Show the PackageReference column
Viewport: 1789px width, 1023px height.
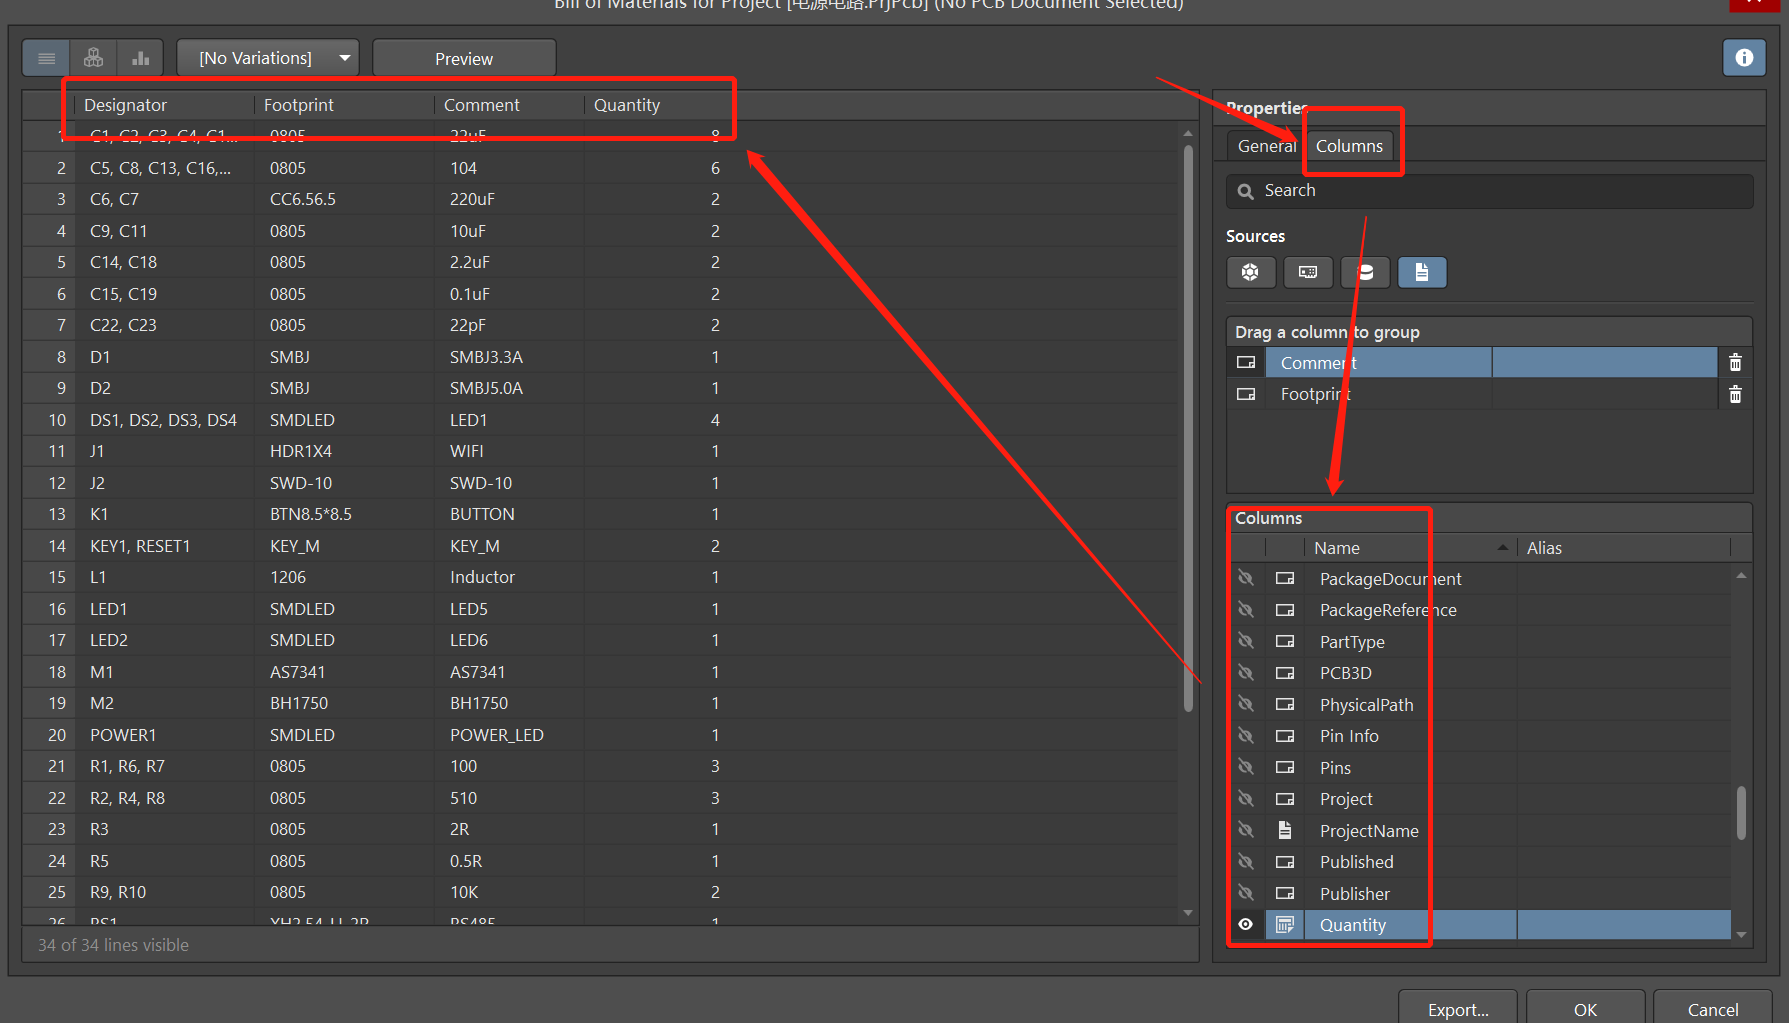click(1246, 610)
